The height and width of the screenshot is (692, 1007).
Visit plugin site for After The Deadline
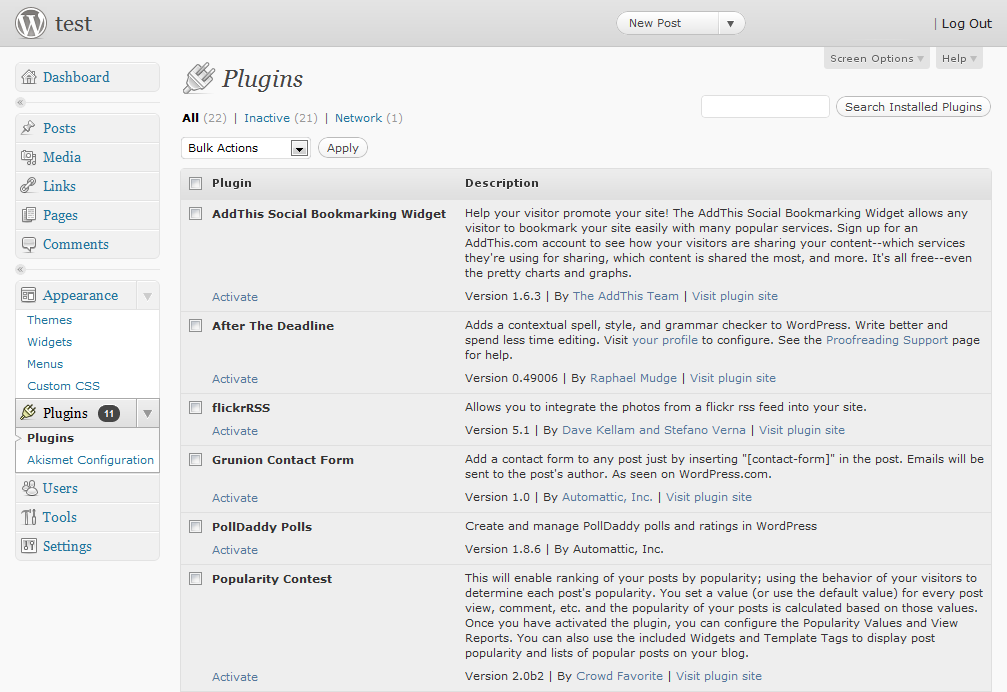pos(733,378)
